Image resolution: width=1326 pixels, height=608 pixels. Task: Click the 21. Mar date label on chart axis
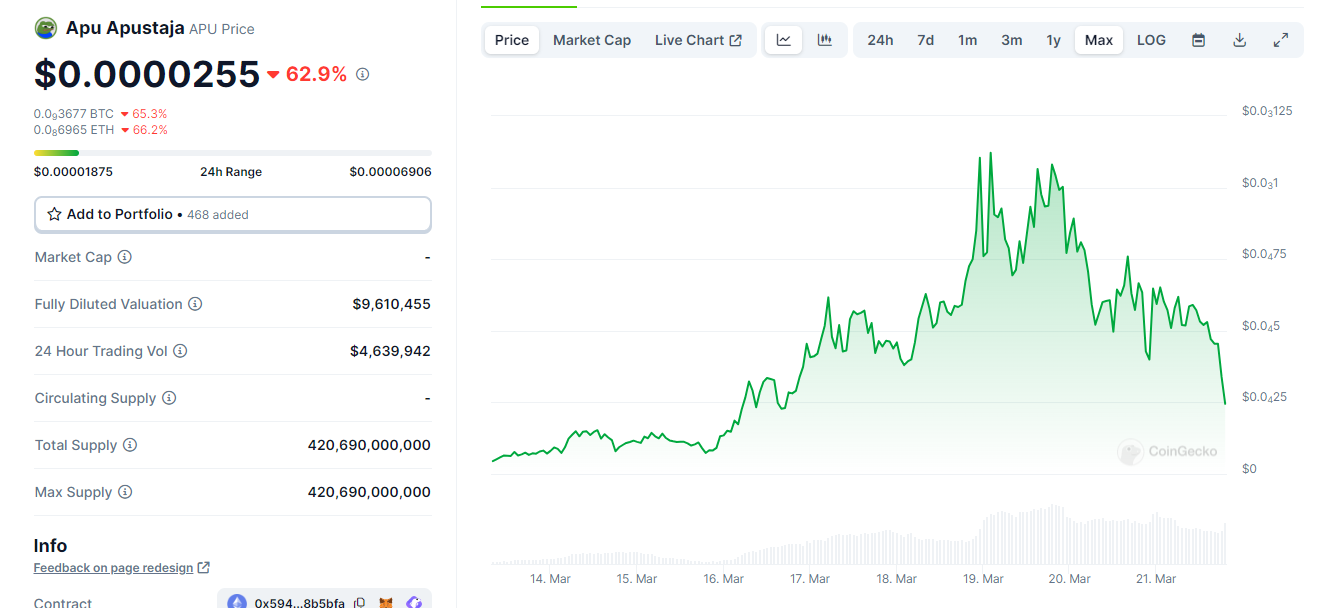tap(1157, 579)
